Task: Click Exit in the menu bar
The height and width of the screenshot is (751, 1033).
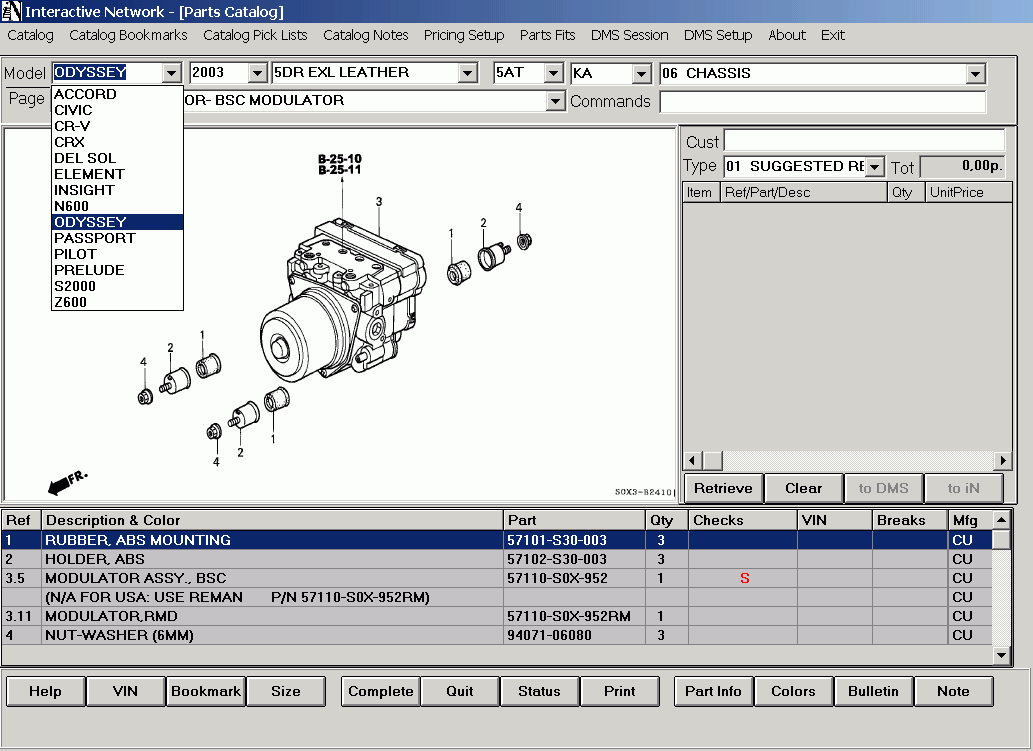Action: 833,35
